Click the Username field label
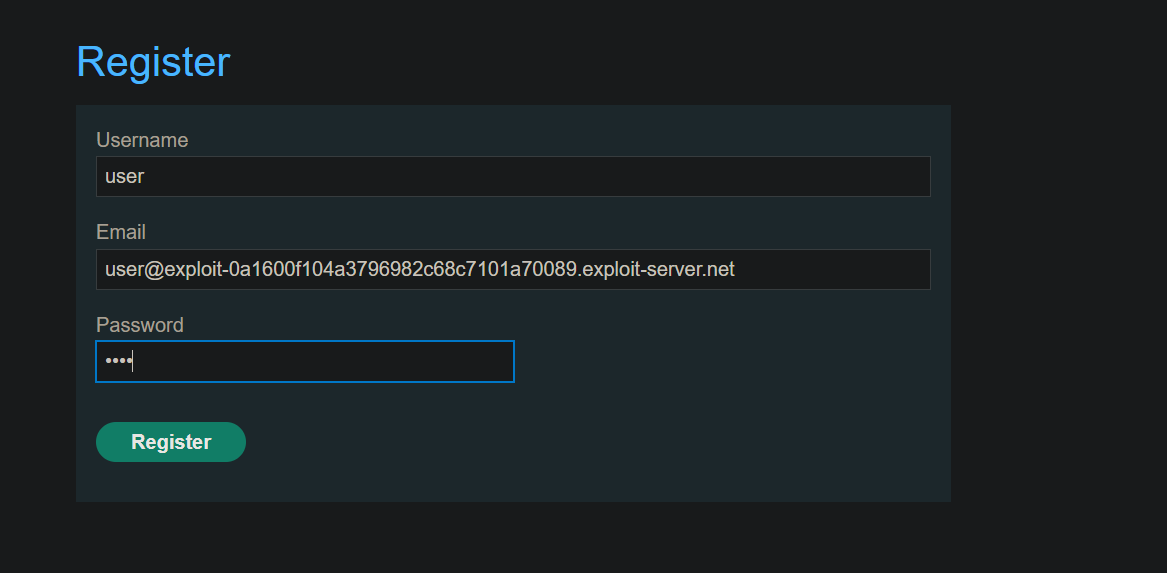The width and height of the screenshot is (1167, 573). pyautogui.click(x=142, y=140)
